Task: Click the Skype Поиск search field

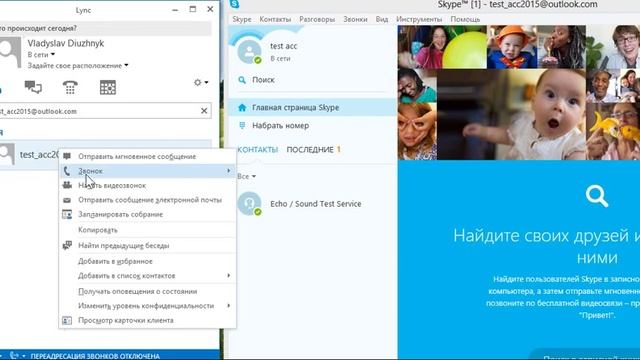Action: 313,80
